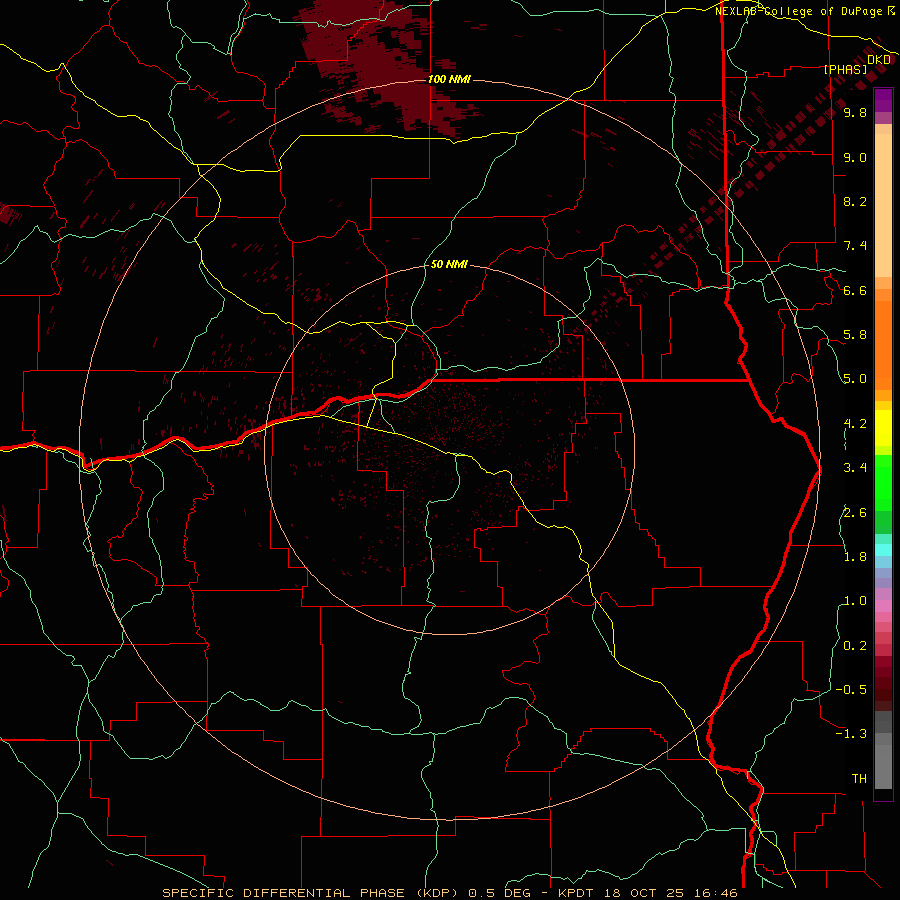Pick the purple swatch atop the color scale
This screenshot has width=900, height=900.
click(883, 100)
